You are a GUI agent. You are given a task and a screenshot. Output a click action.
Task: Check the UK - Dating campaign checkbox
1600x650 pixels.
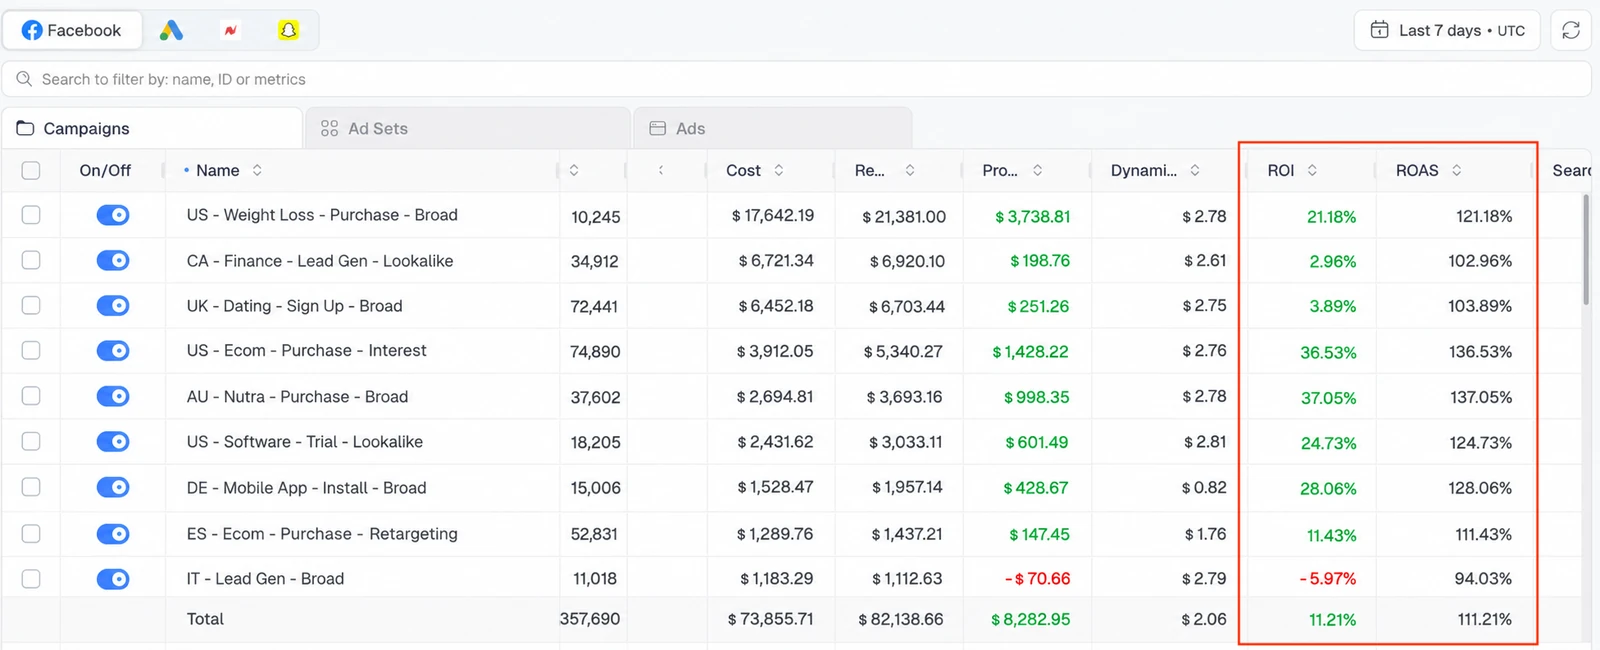(x=31, y=305)
